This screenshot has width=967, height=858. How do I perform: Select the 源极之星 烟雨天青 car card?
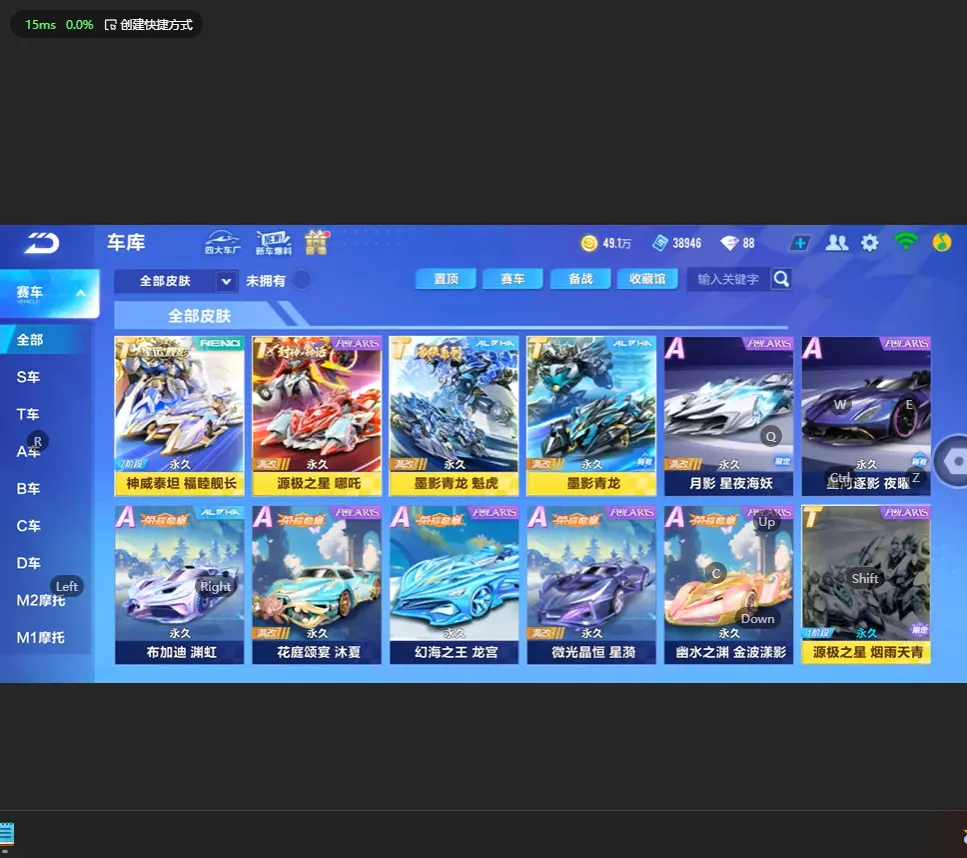[x=866, y=585]
